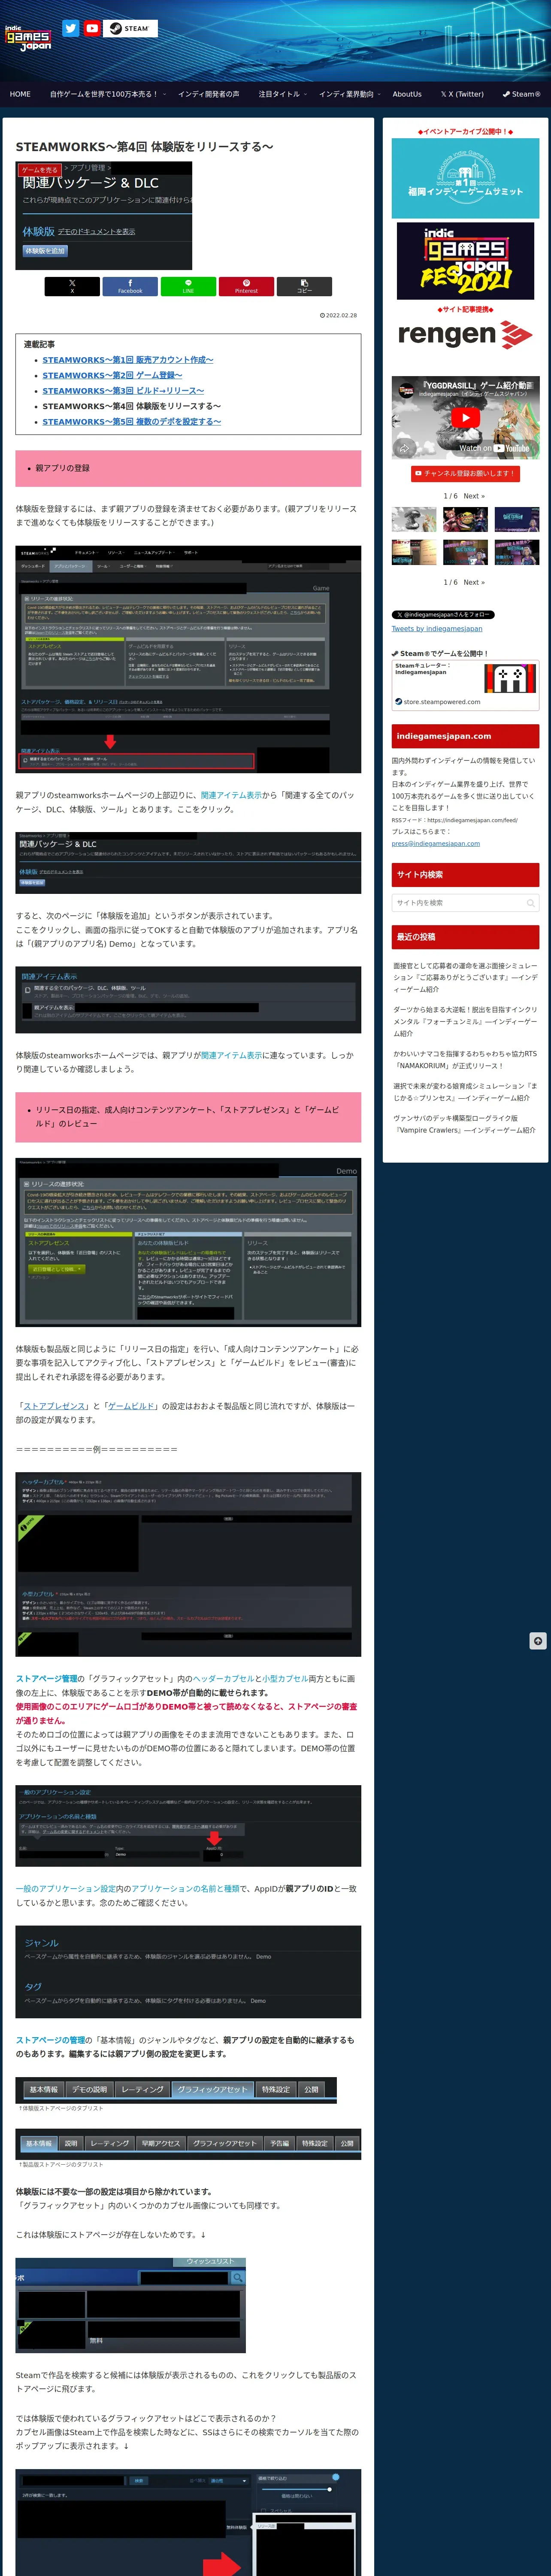Open the press@indiegamesjapan.com email link

click(x=436, y=843)
